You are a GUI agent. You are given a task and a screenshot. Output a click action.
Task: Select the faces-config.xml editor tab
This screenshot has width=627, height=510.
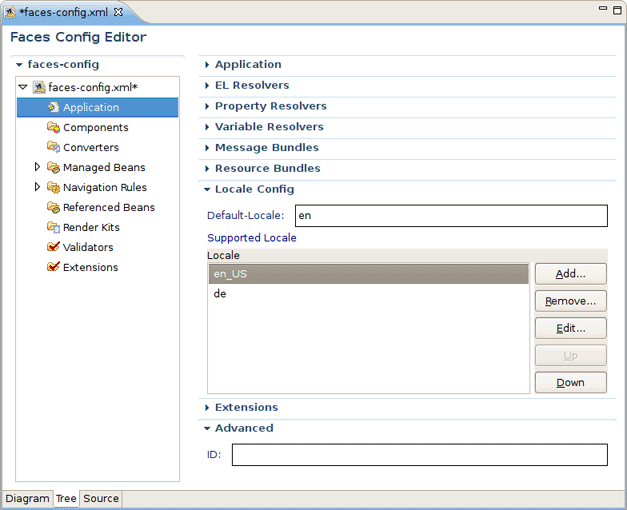64,12
